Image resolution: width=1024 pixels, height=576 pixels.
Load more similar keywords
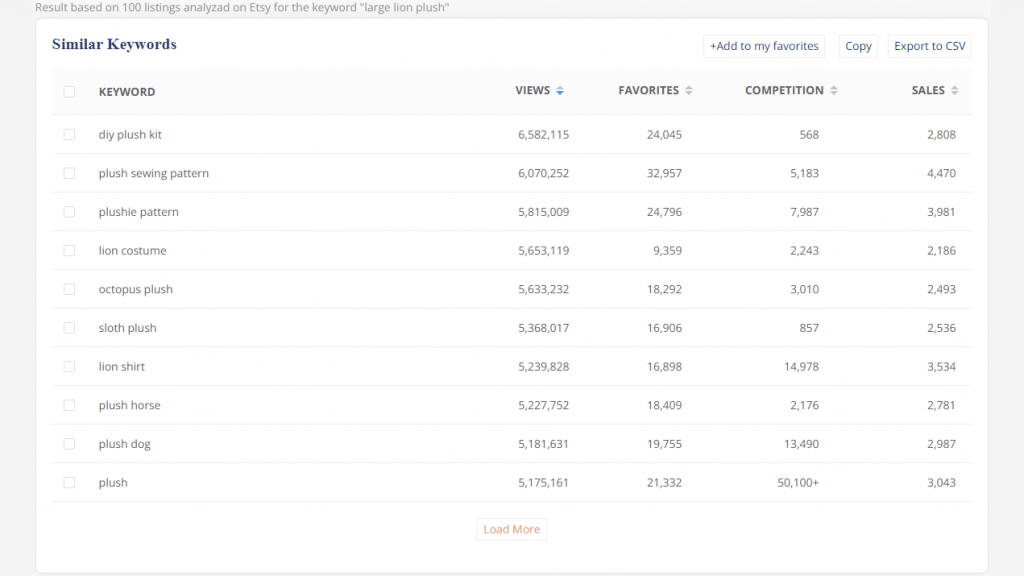pos(511,529)
